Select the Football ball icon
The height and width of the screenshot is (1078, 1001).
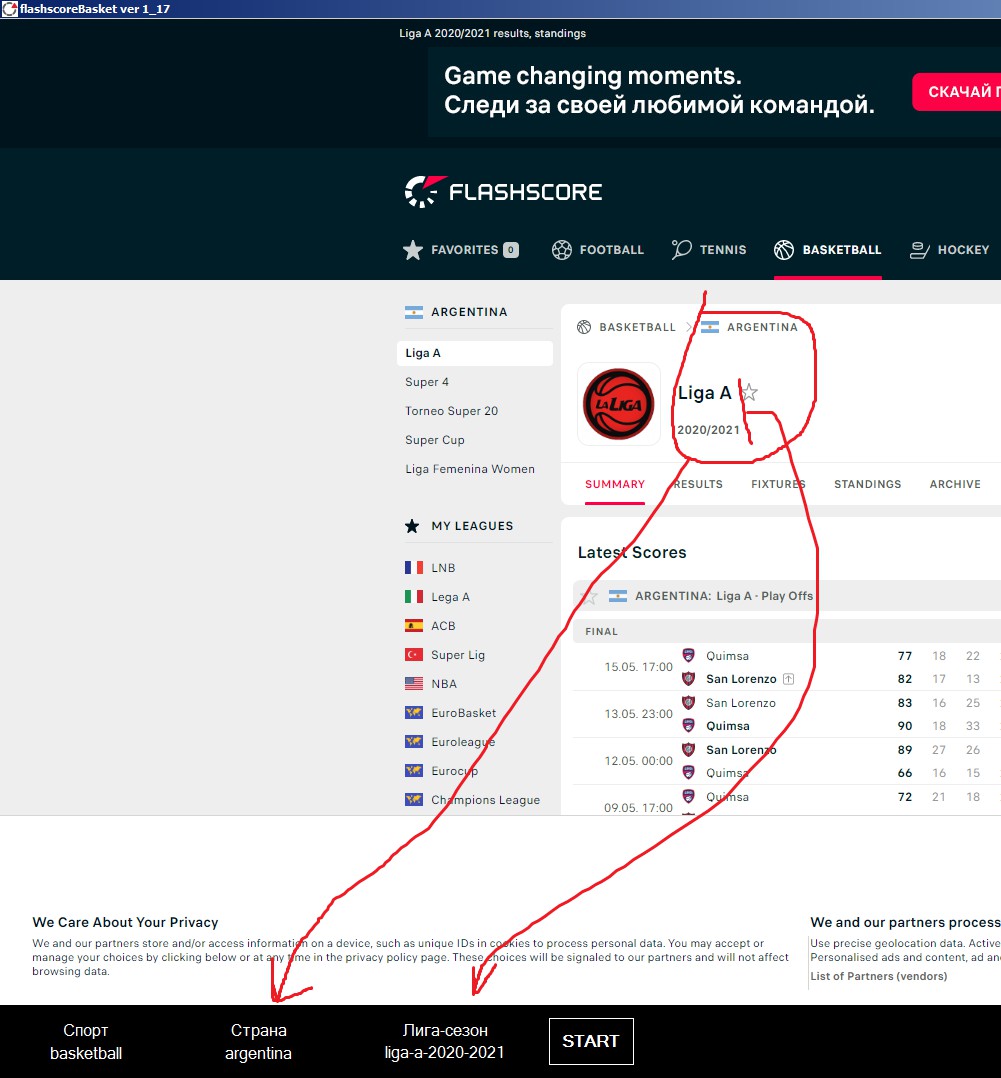[x=562, y=250]
